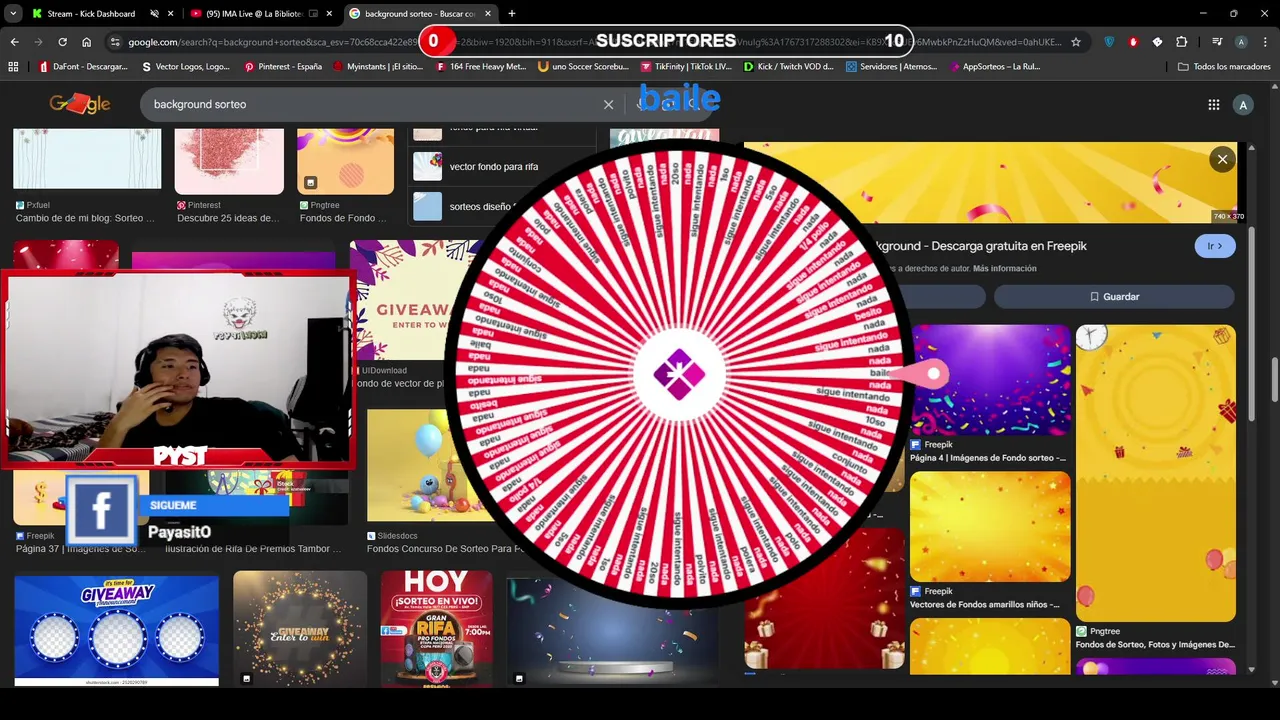
Task: Open the red hand blocker extension
Action: (1133, 42)
